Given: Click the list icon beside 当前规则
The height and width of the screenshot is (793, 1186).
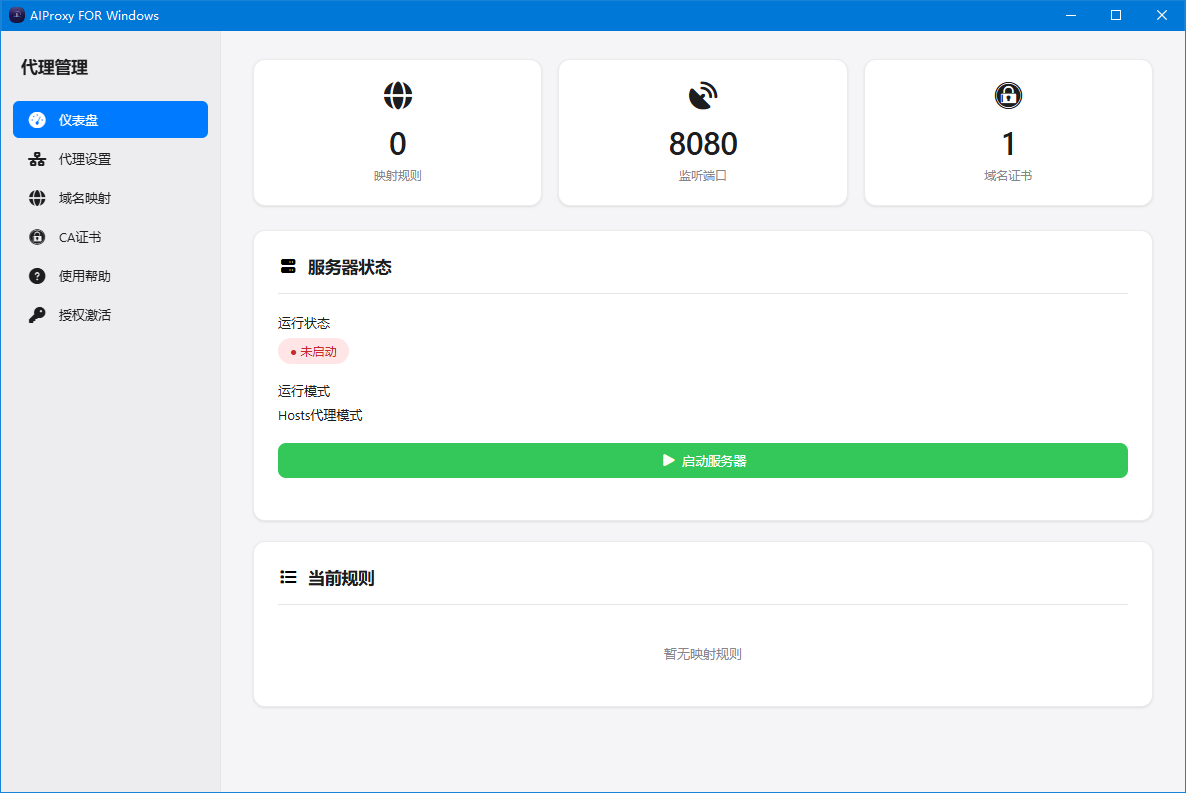Looking at the screenshot, I should [288, 578].
